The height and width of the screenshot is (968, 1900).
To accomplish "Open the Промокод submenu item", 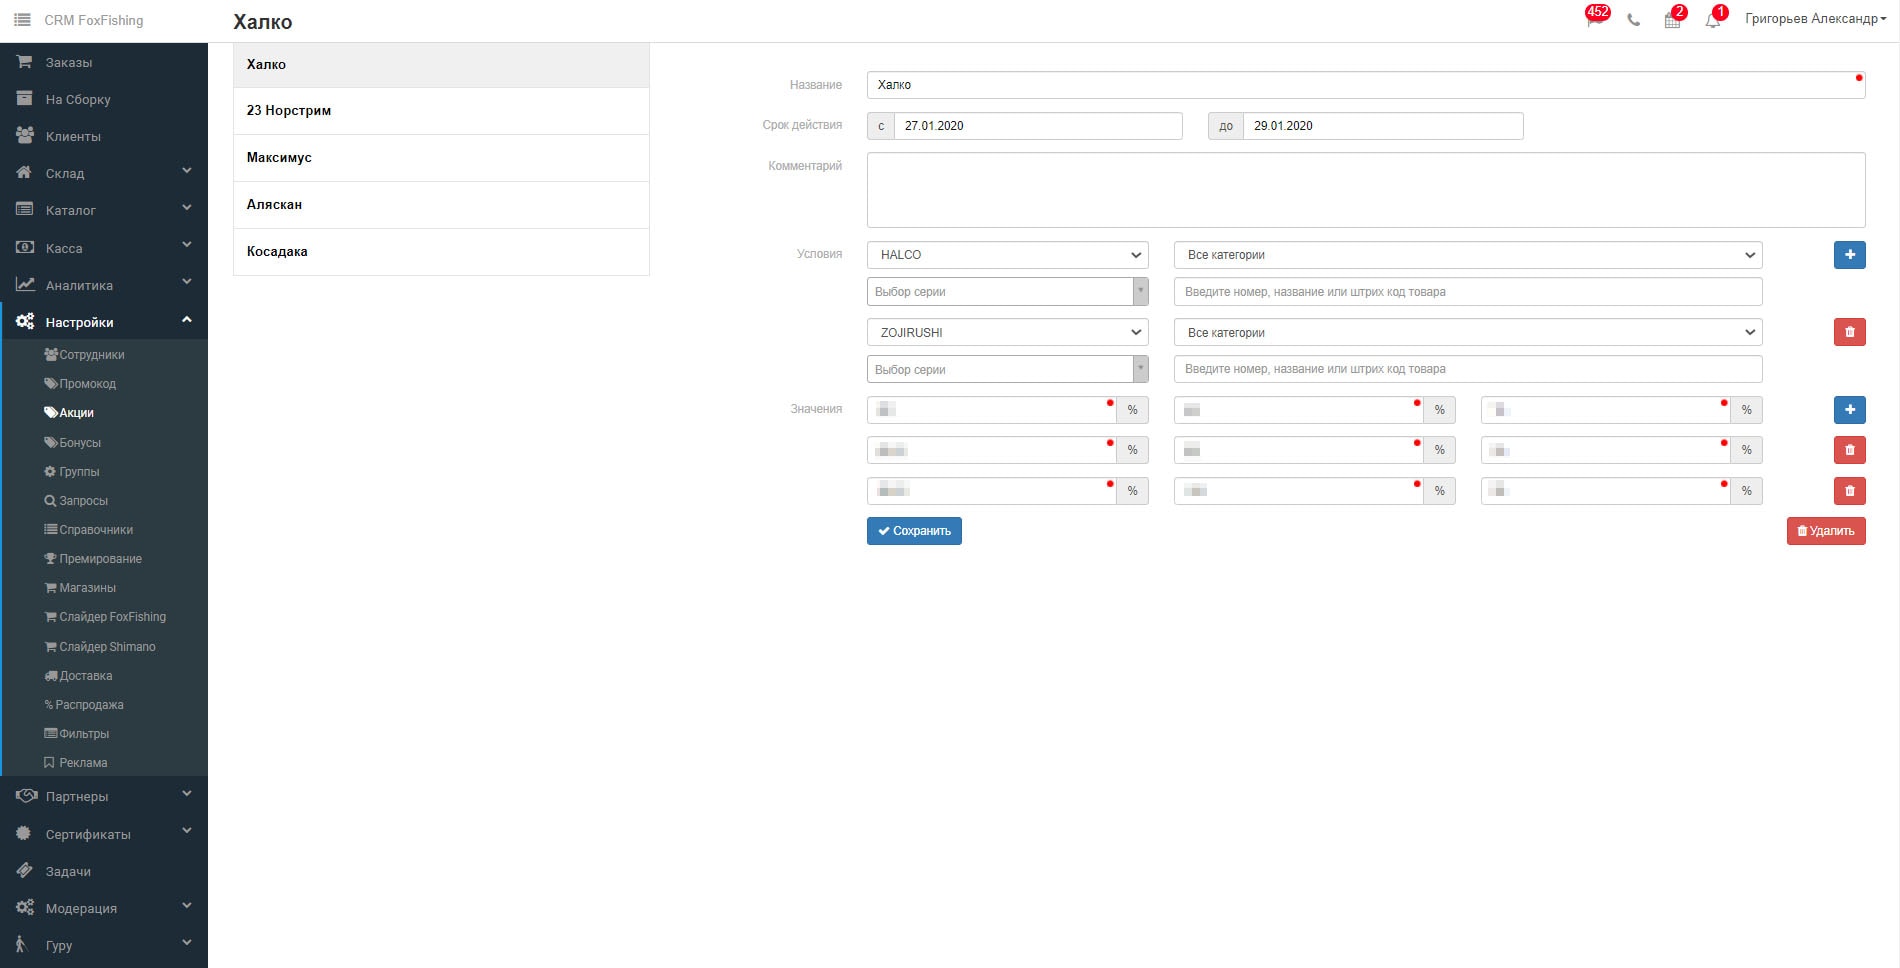I will coord(80,384).
